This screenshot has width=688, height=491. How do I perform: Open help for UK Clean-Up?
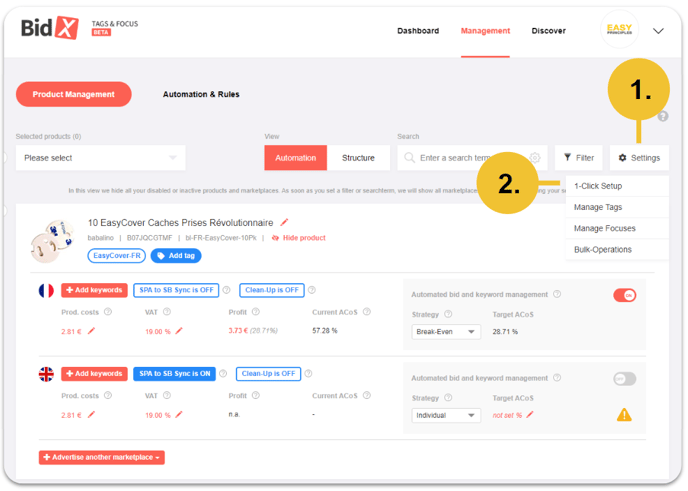pyautogui.click(x=308, y=374)
